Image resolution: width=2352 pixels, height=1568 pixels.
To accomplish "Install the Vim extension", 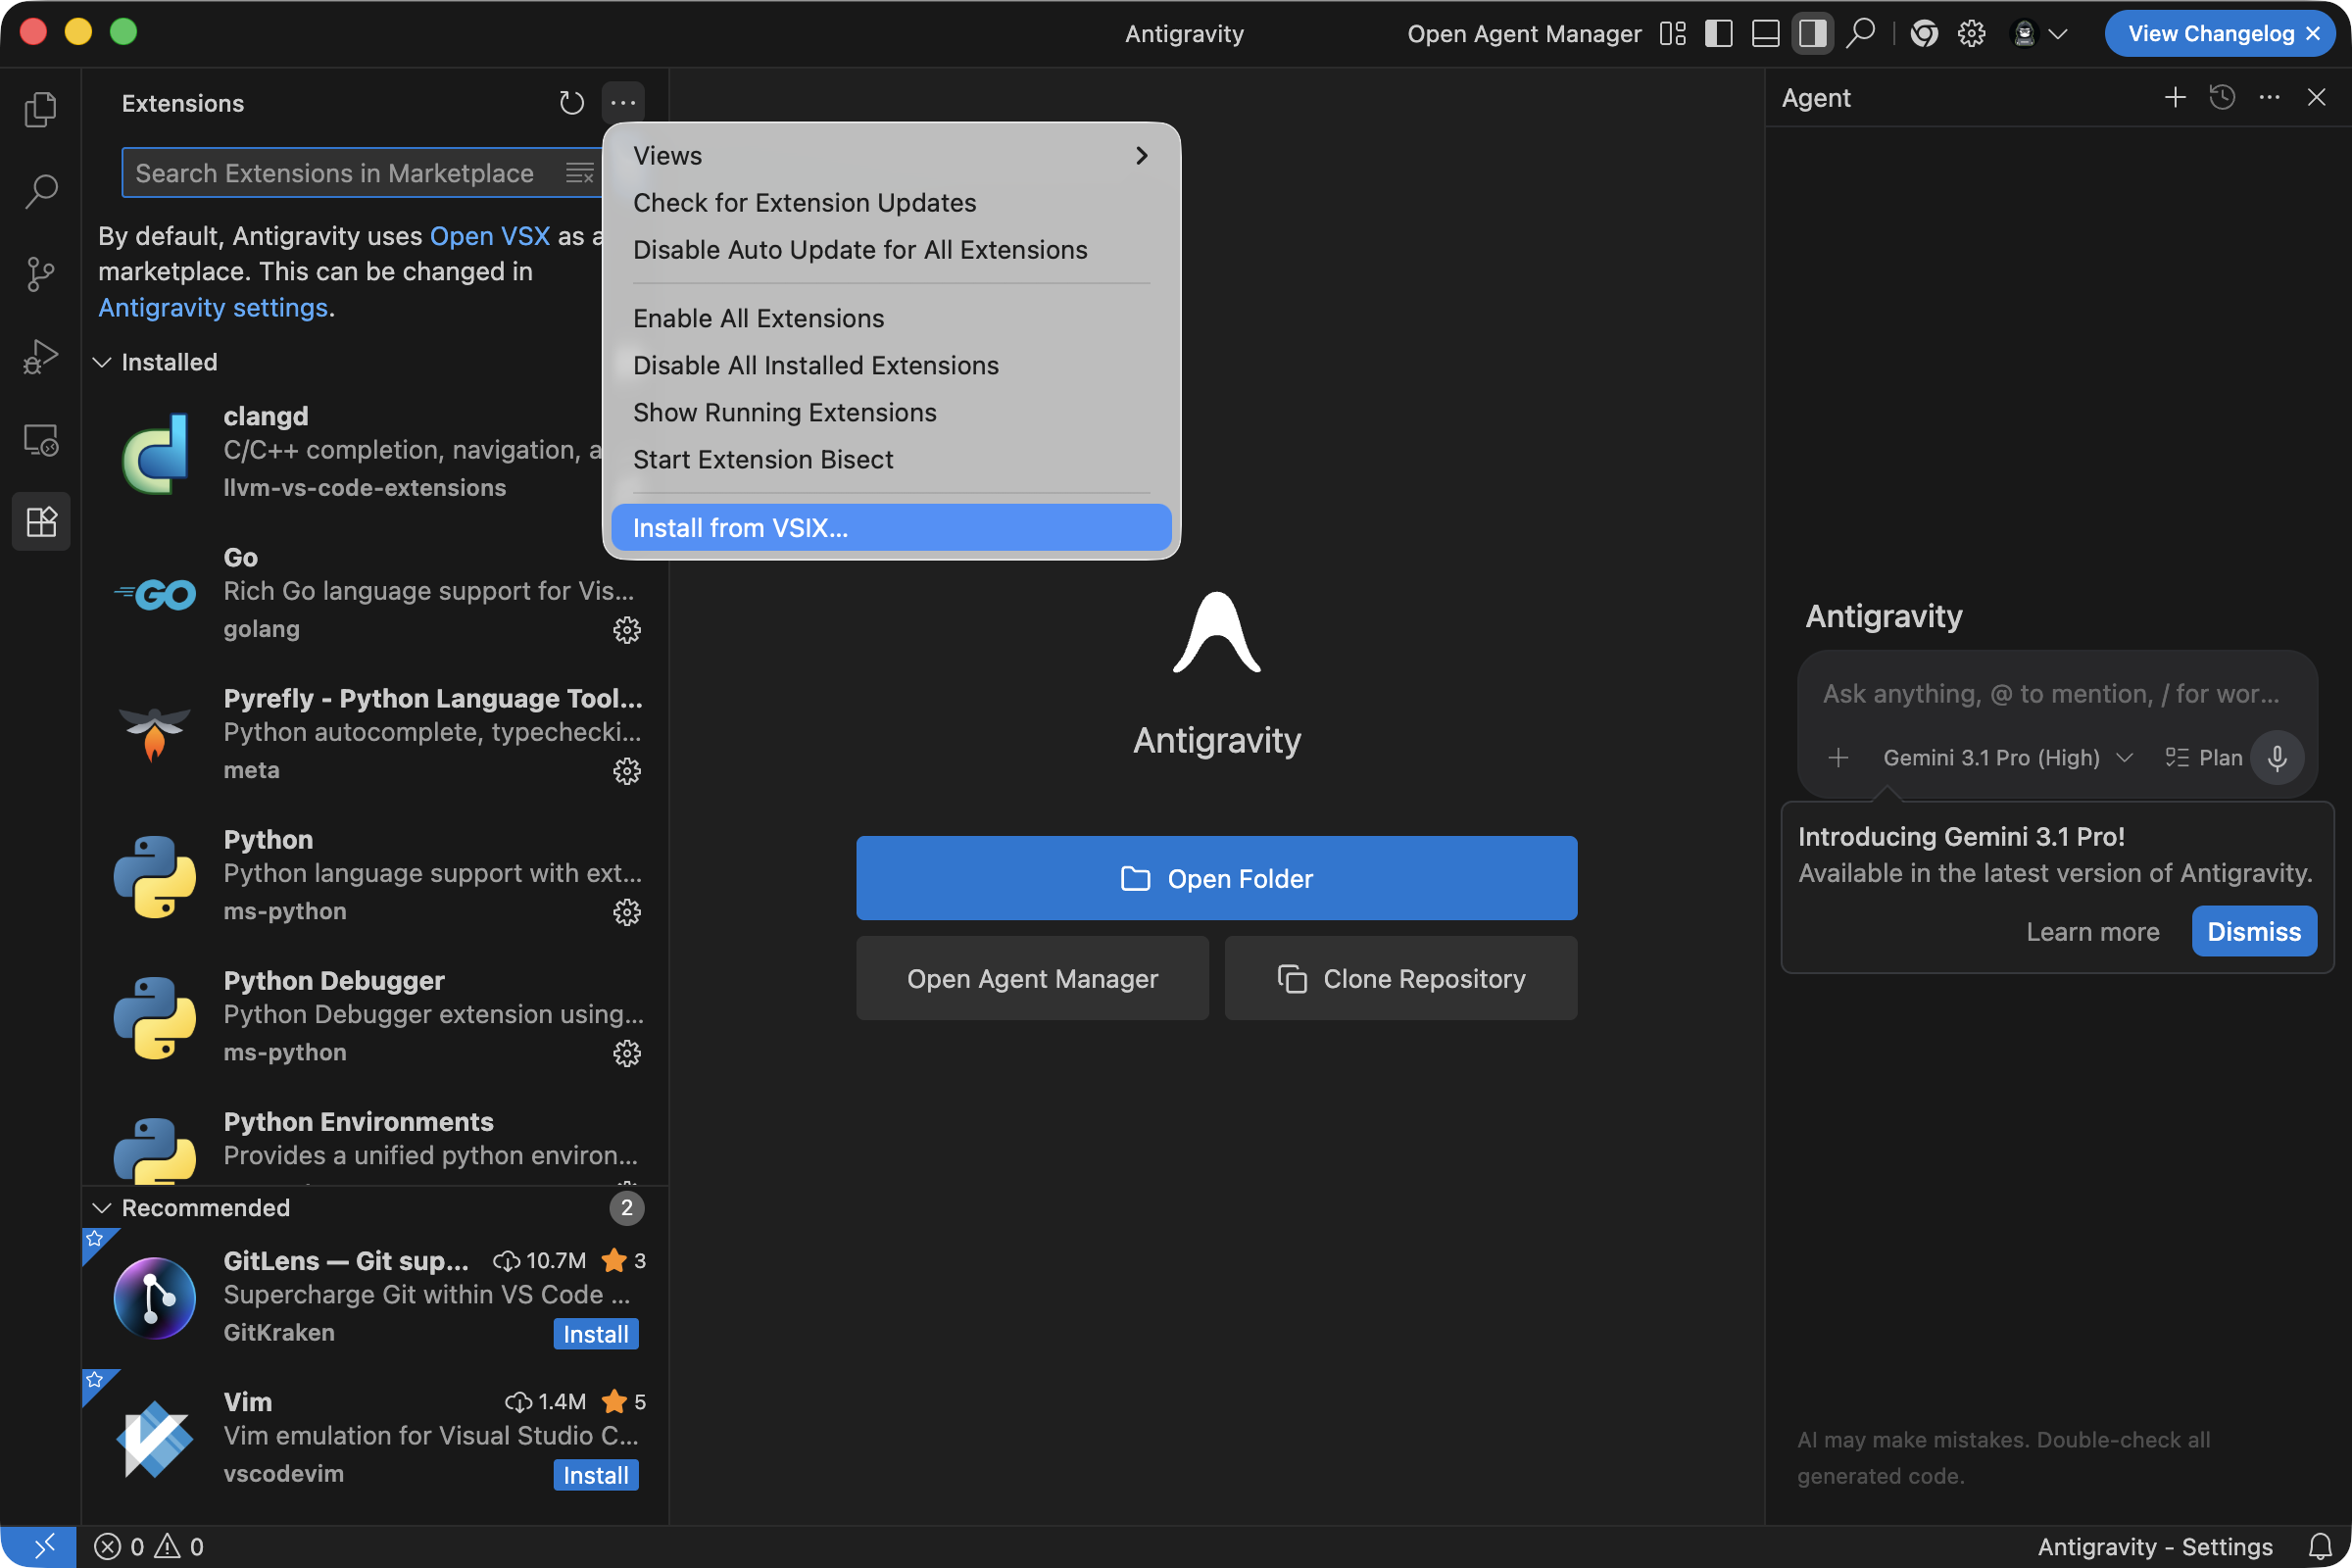I will [x=595, y=1475].
